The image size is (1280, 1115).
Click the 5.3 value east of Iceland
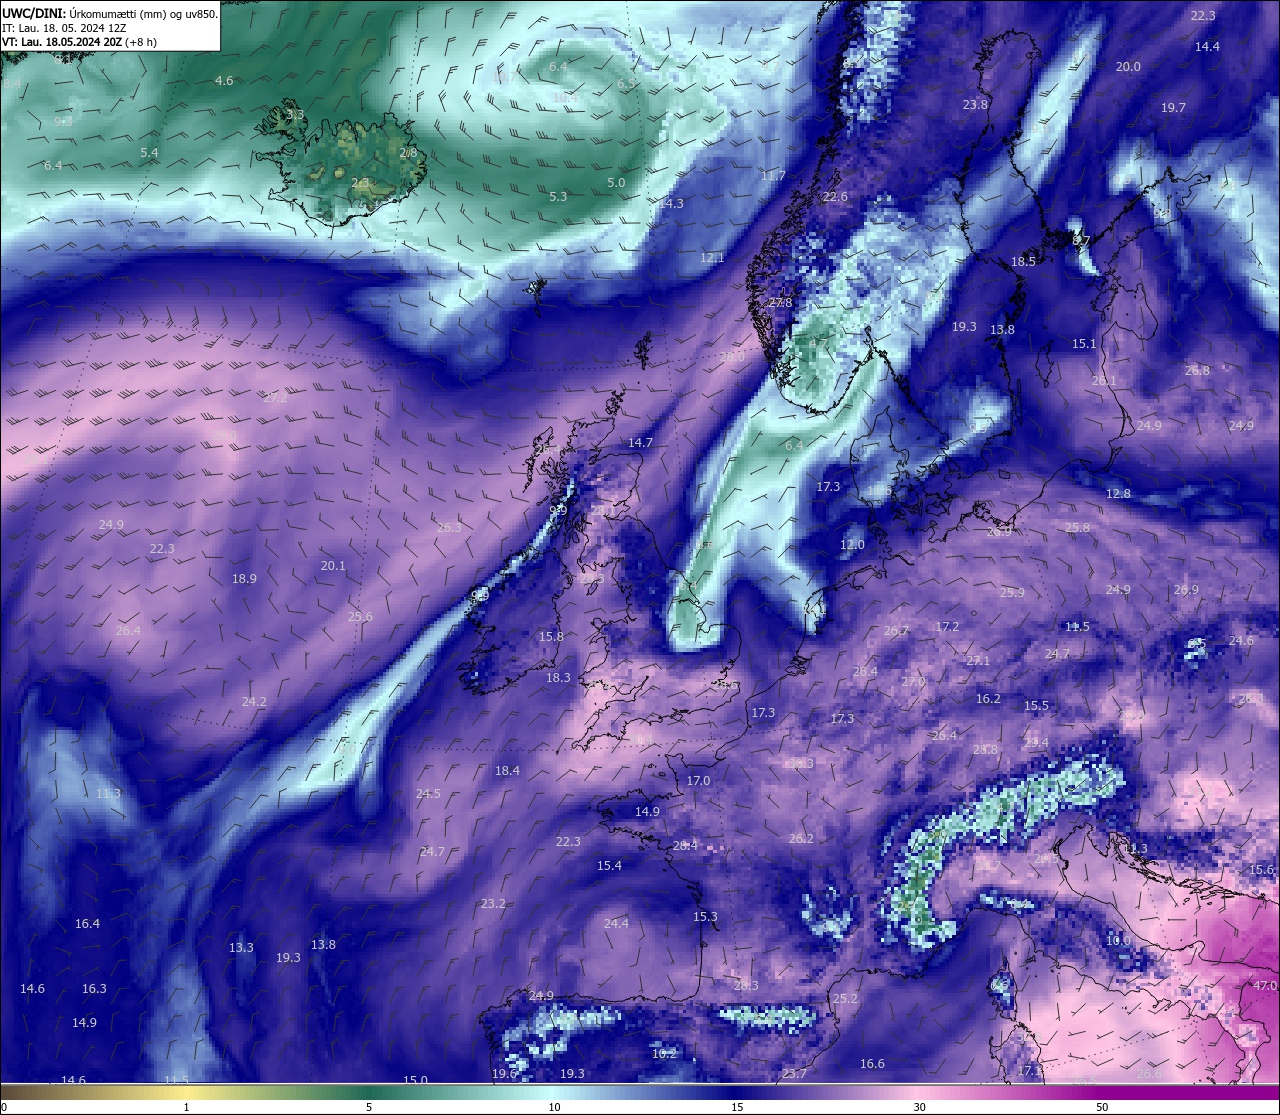(558, 196)
